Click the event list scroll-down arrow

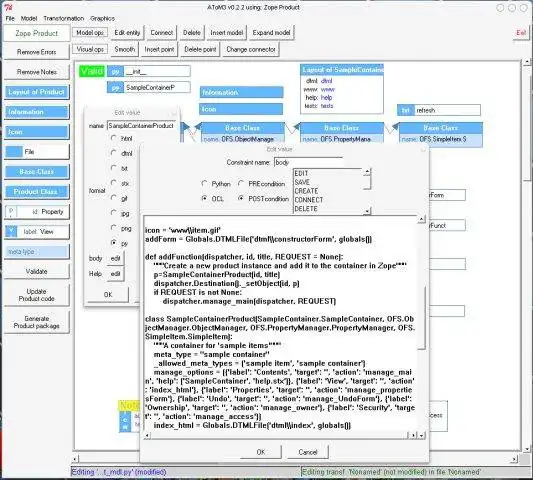point(367,211)
